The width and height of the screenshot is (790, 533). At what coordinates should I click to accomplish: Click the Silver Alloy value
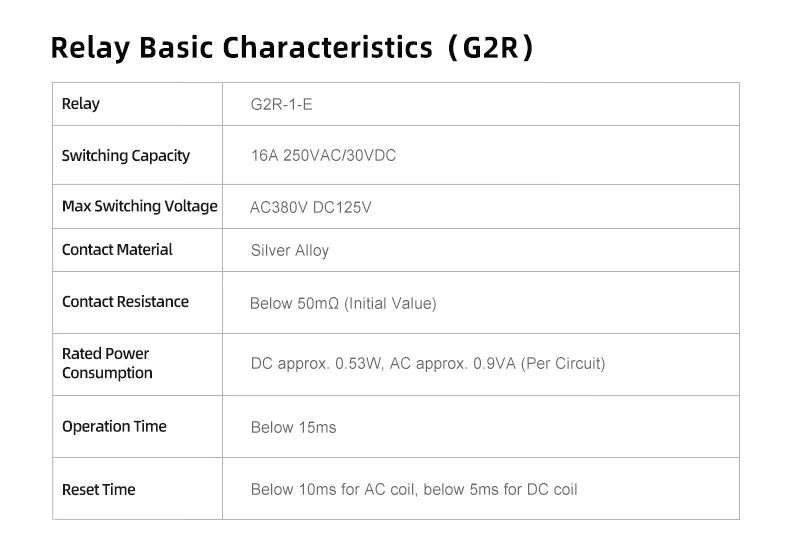(290, 250)
